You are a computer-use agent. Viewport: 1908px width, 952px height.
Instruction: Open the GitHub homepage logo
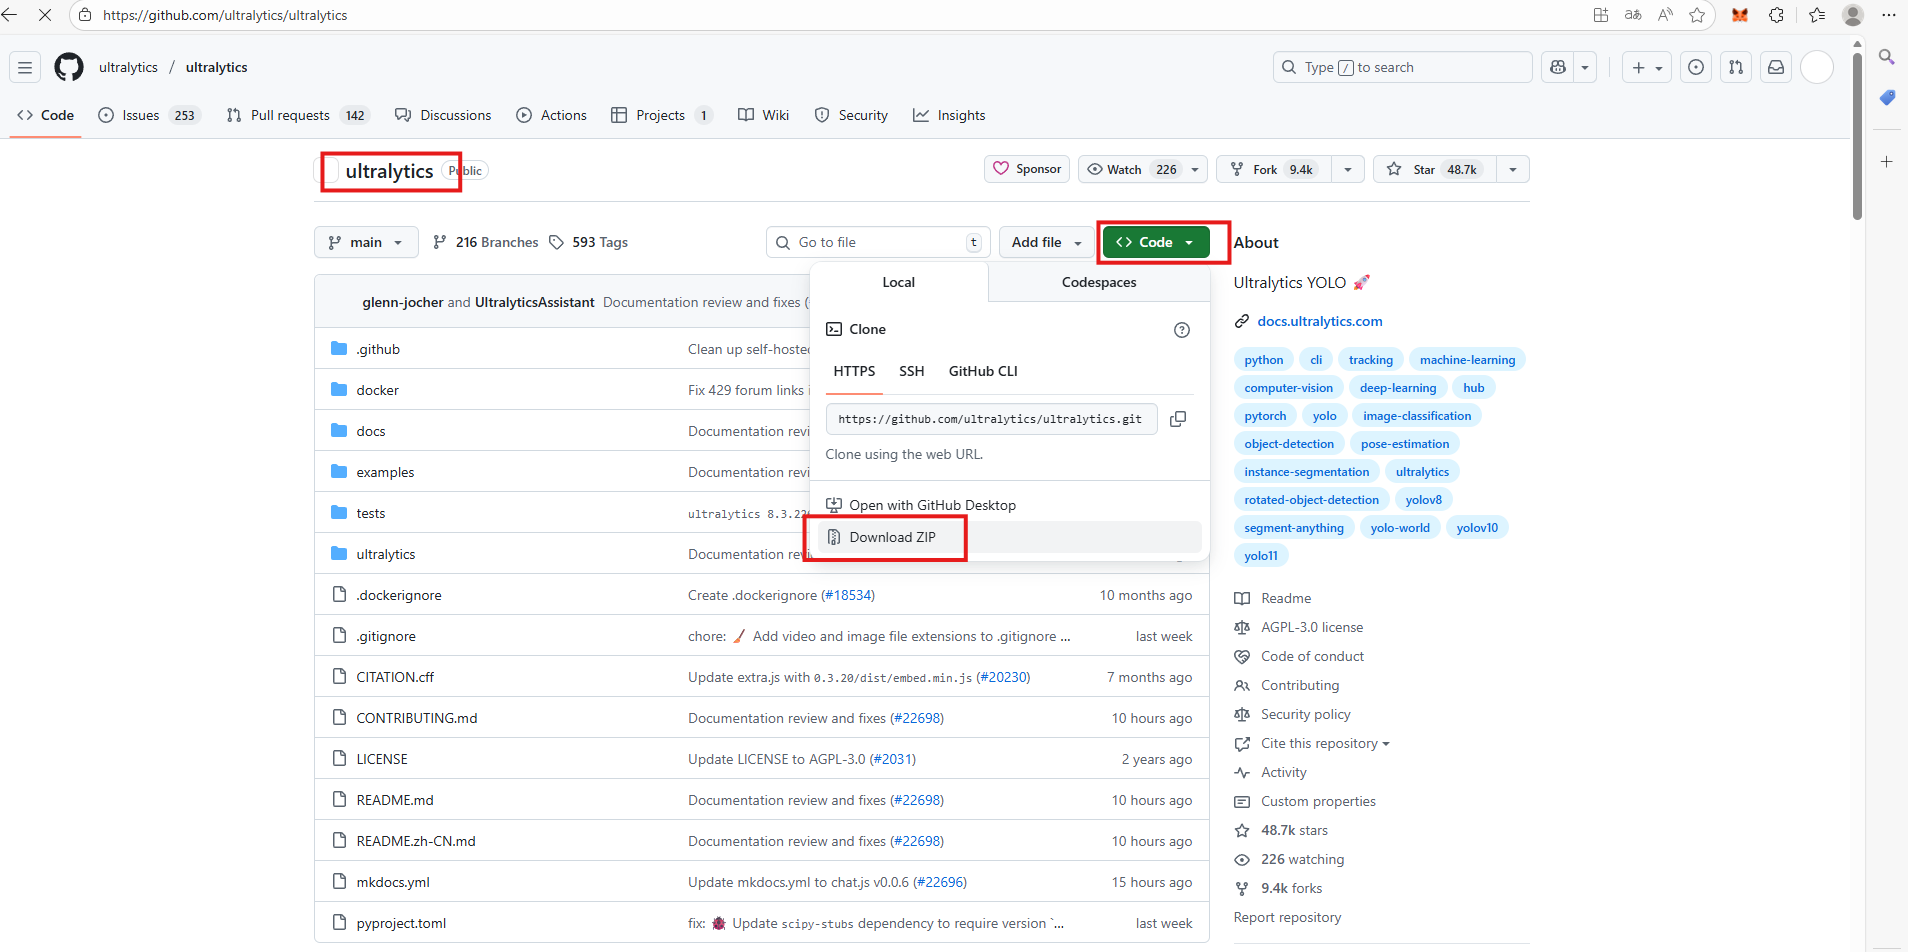[69, 67]
